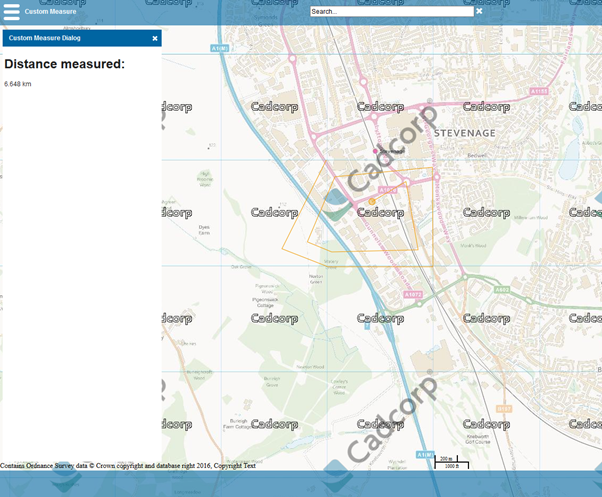
Task: Focus the Search input field
Action: coord(392,12)
